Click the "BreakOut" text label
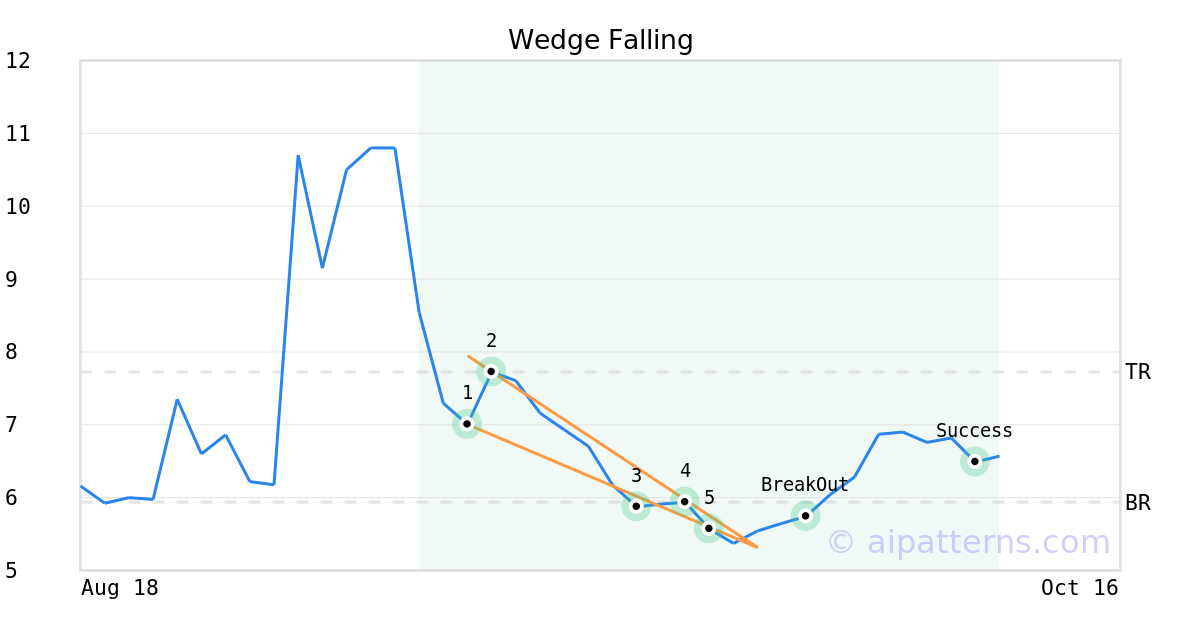The image size is (1200, 630). click(805, 485)
